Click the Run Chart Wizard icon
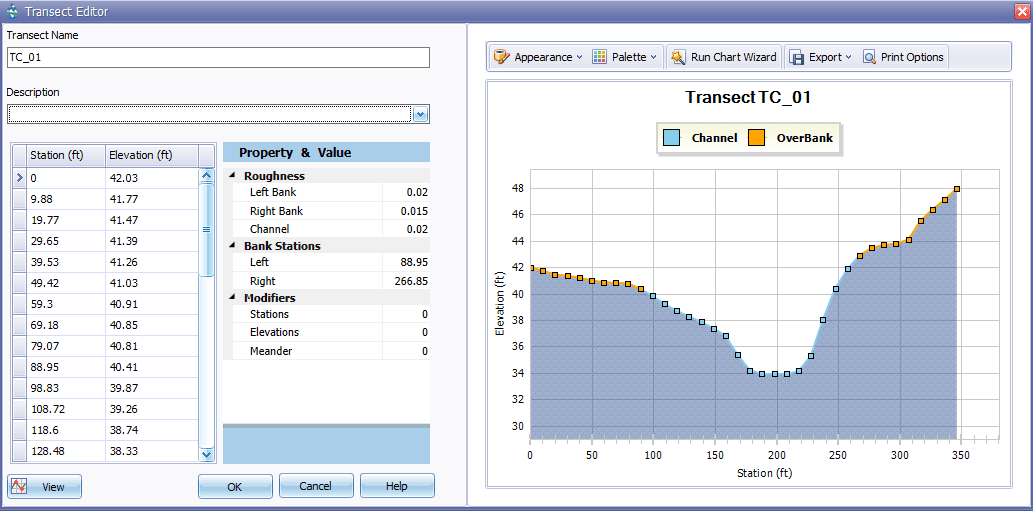 click(x=678, y=57)
